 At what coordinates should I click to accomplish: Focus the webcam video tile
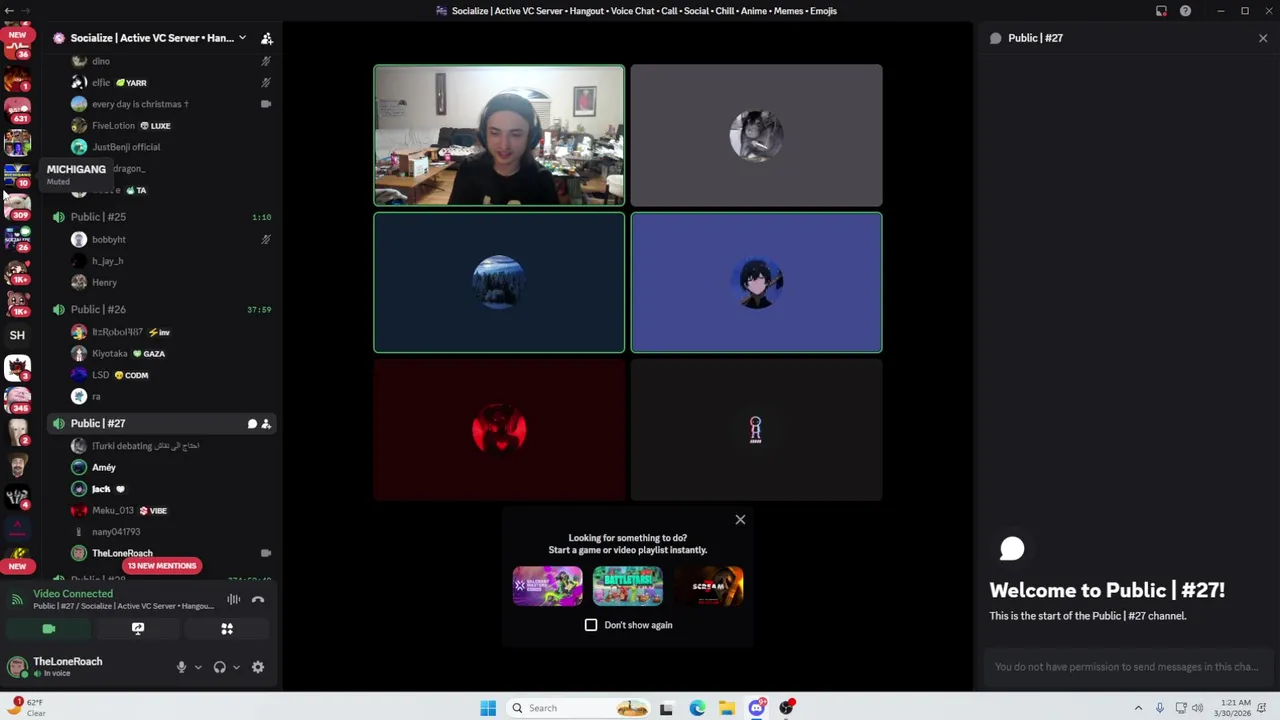coord(499,136)
